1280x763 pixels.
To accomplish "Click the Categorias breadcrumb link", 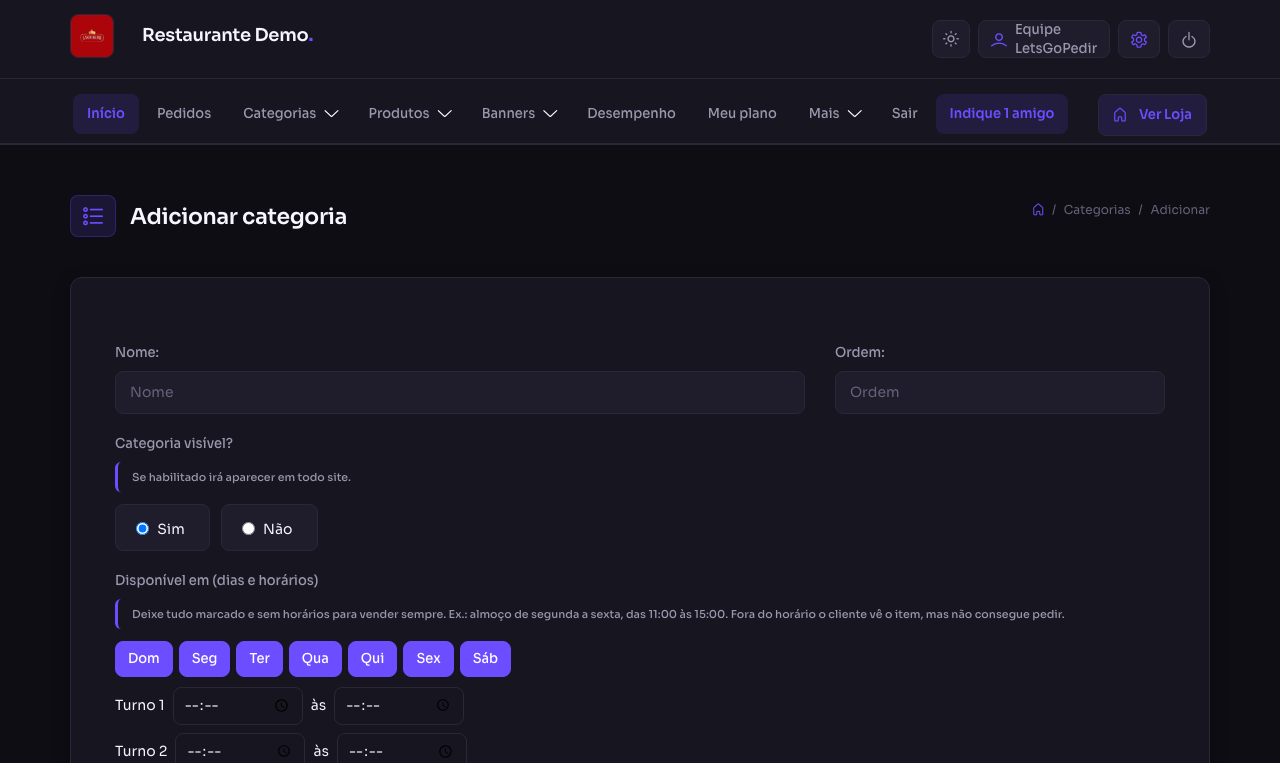I will pyautogui.click(x=1097, y=210).
